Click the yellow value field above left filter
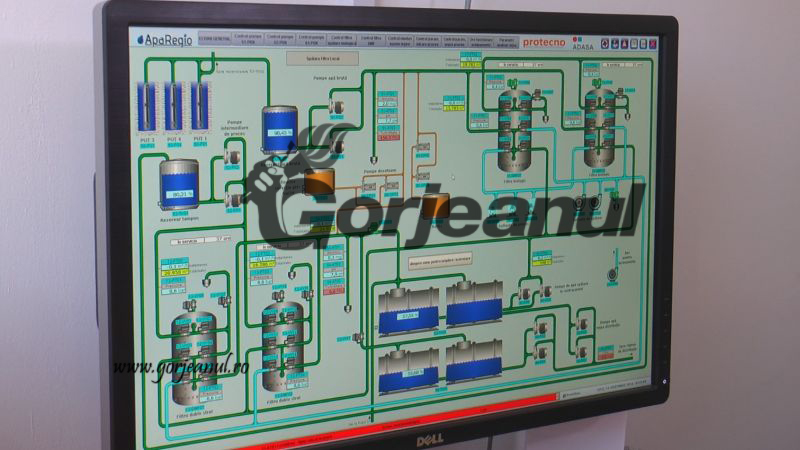800x450 pixels. (x=174, y=271)
